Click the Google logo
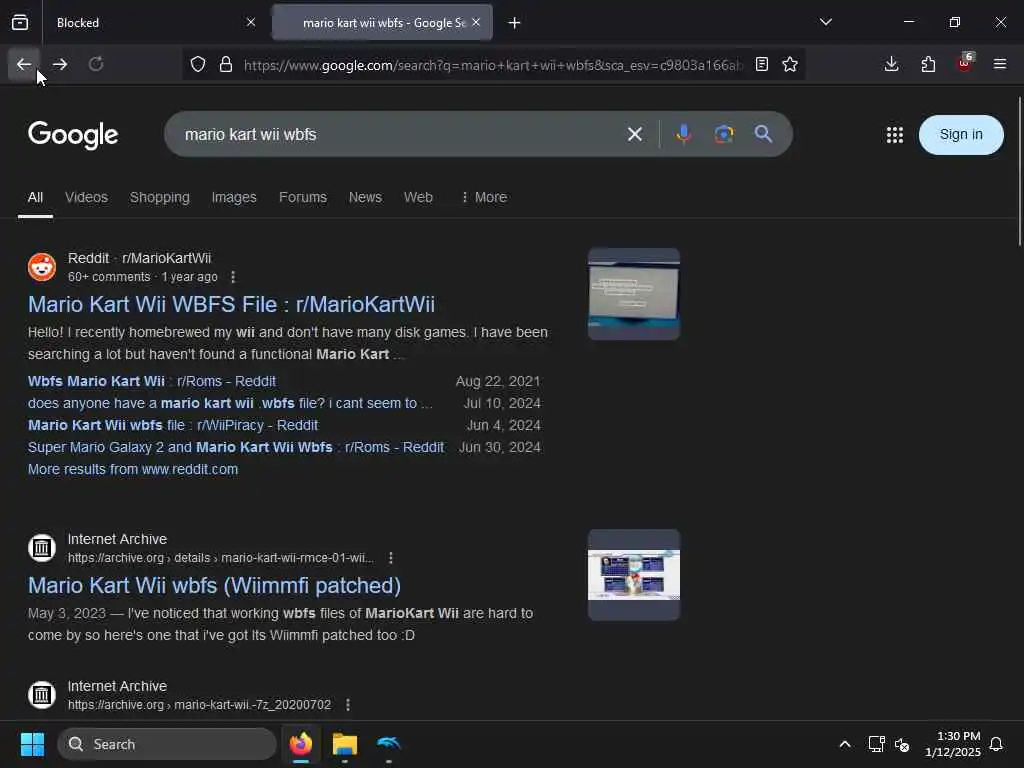 point(73,135)
